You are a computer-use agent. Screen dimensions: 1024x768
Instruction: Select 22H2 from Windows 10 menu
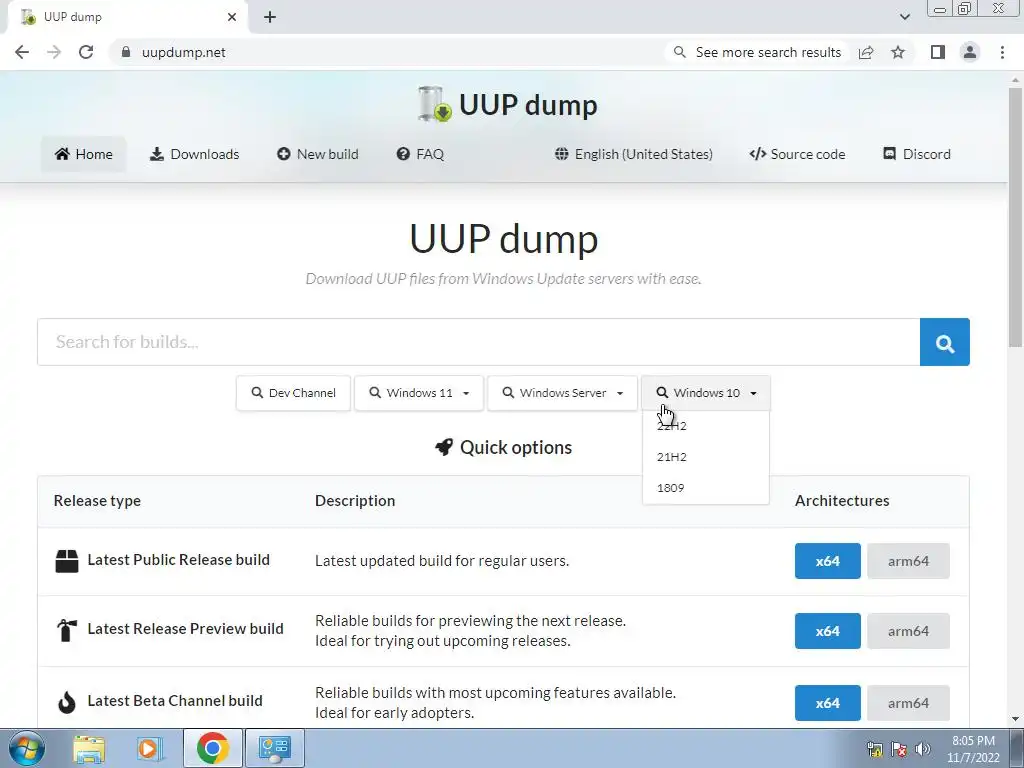[705, 426]
